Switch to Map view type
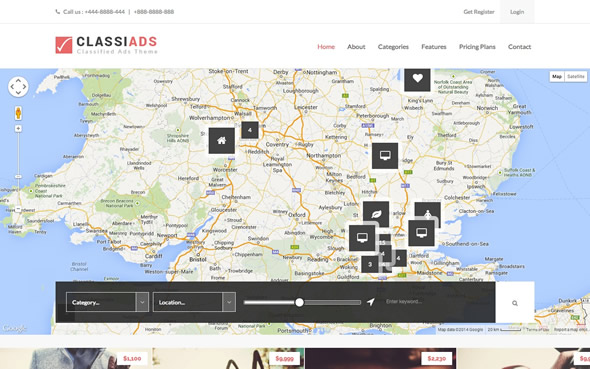This screenshot has width=590, height=369. (x=557, y=77)
